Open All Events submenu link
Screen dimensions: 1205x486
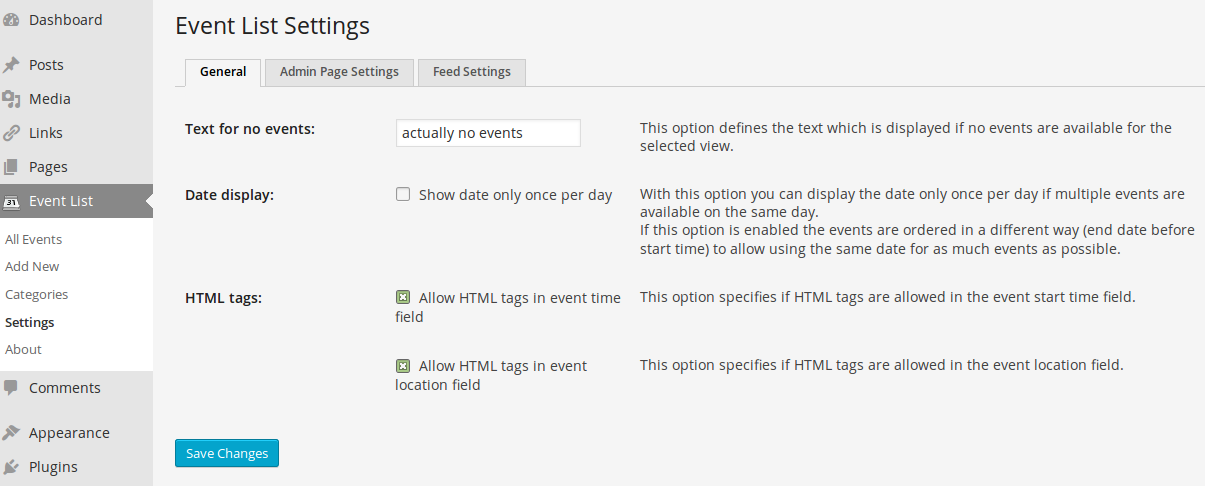tap(33, 240)
